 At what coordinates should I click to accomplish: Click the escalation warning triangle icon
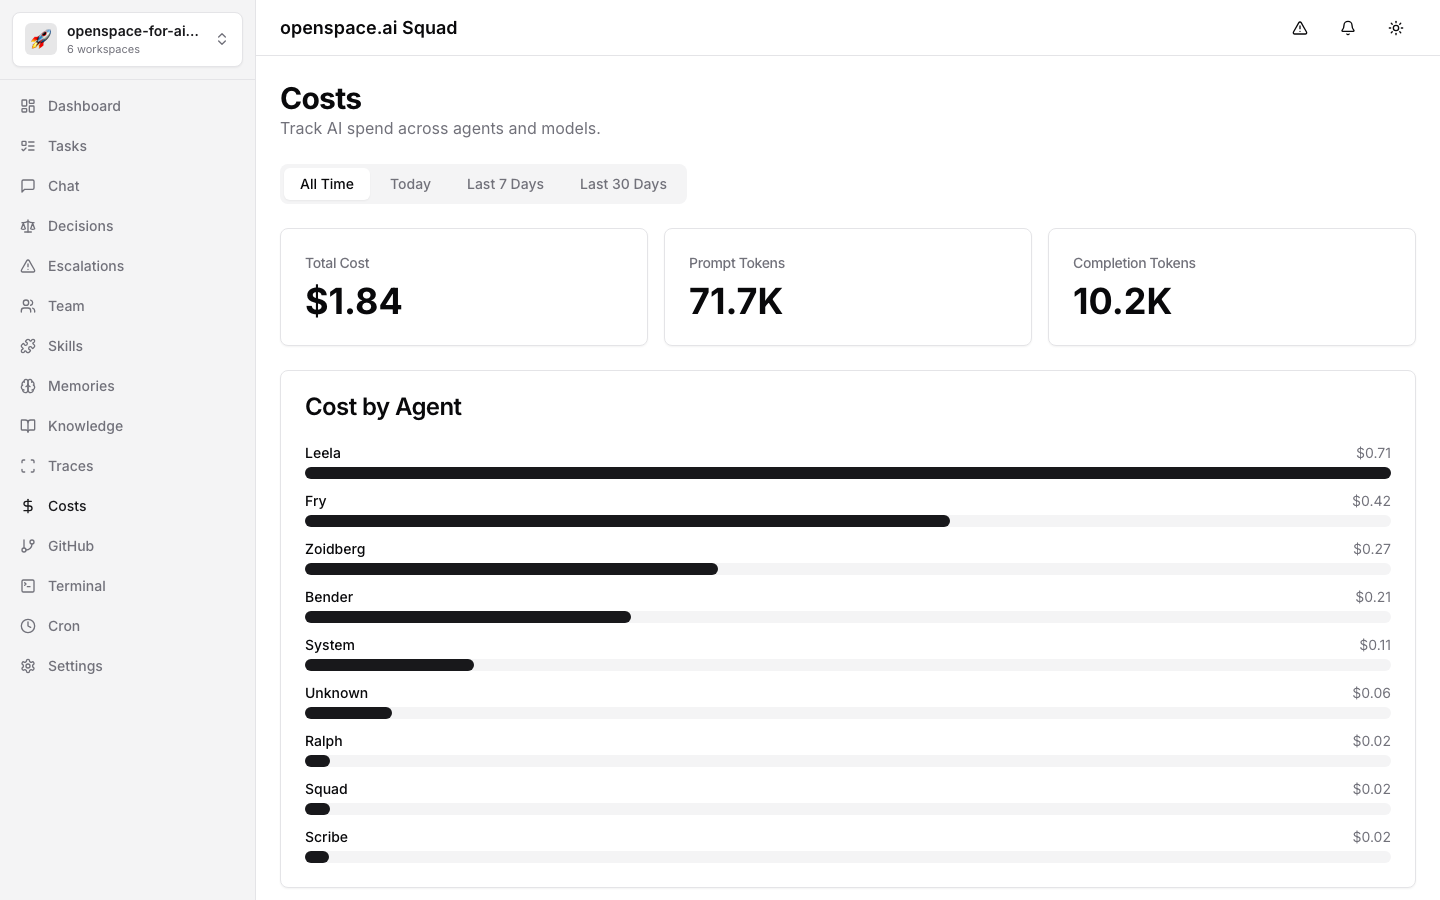[1300, 28]
